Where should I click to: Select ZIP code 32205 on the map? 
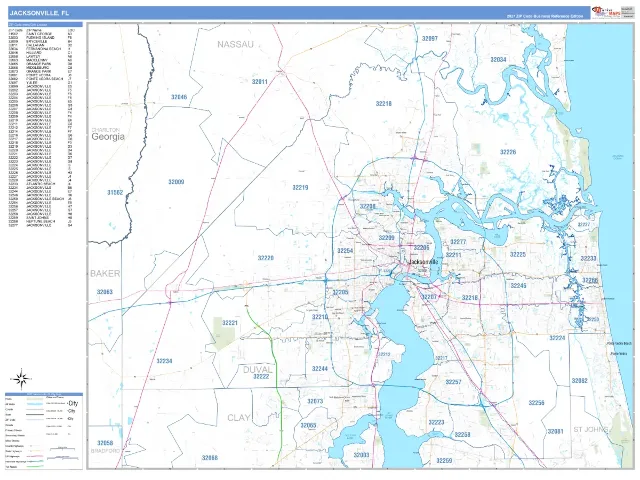click(x=340, y=292)
